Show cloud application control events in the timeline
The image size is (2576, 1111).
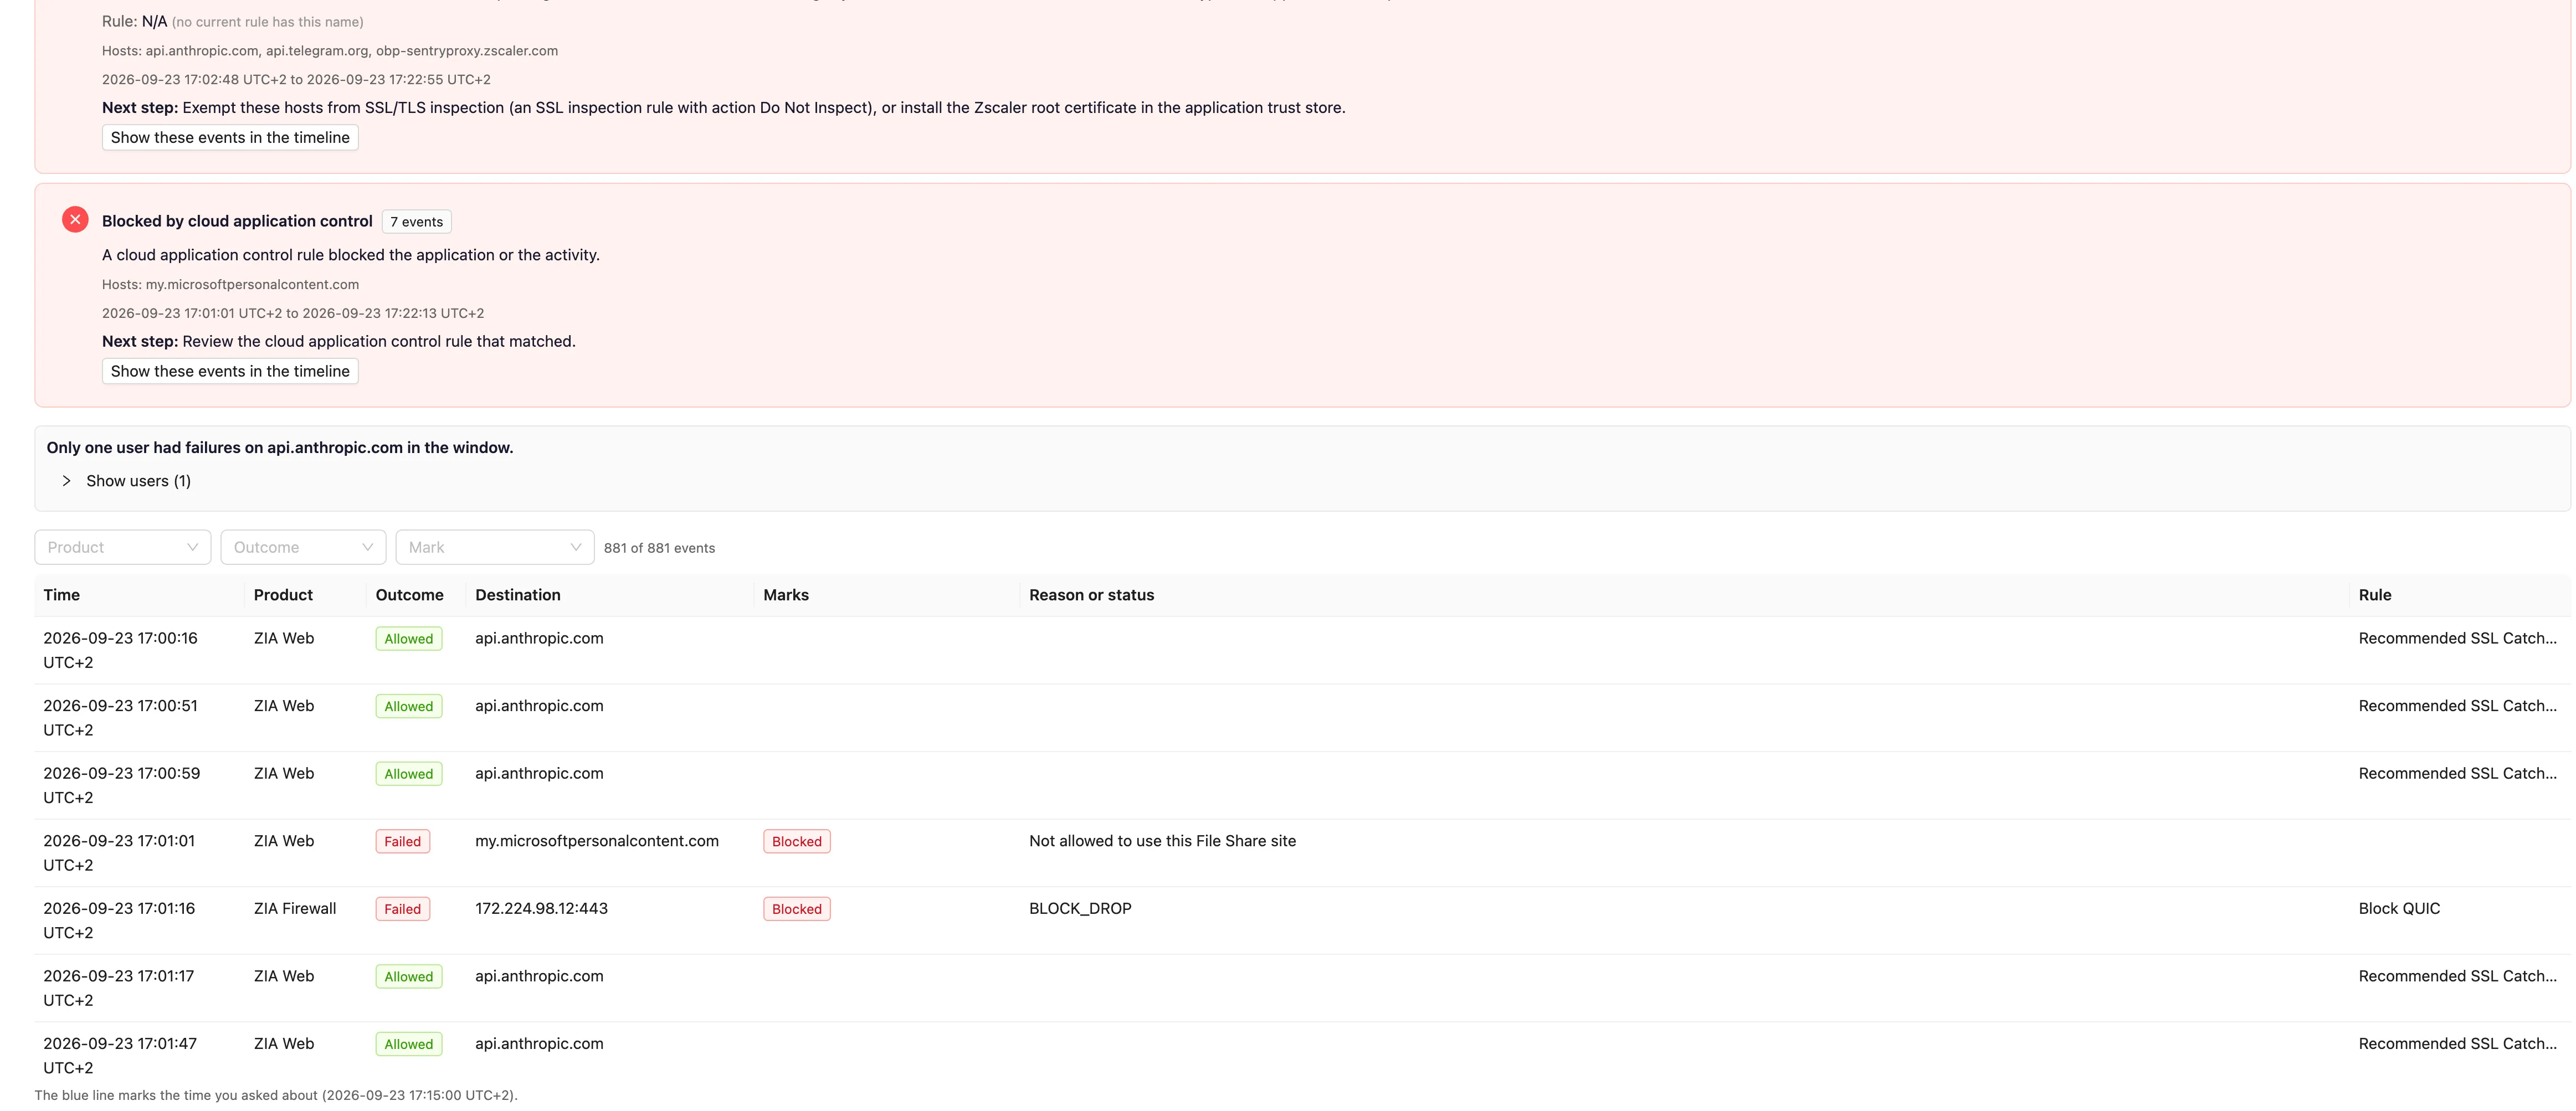coord(230,371)
